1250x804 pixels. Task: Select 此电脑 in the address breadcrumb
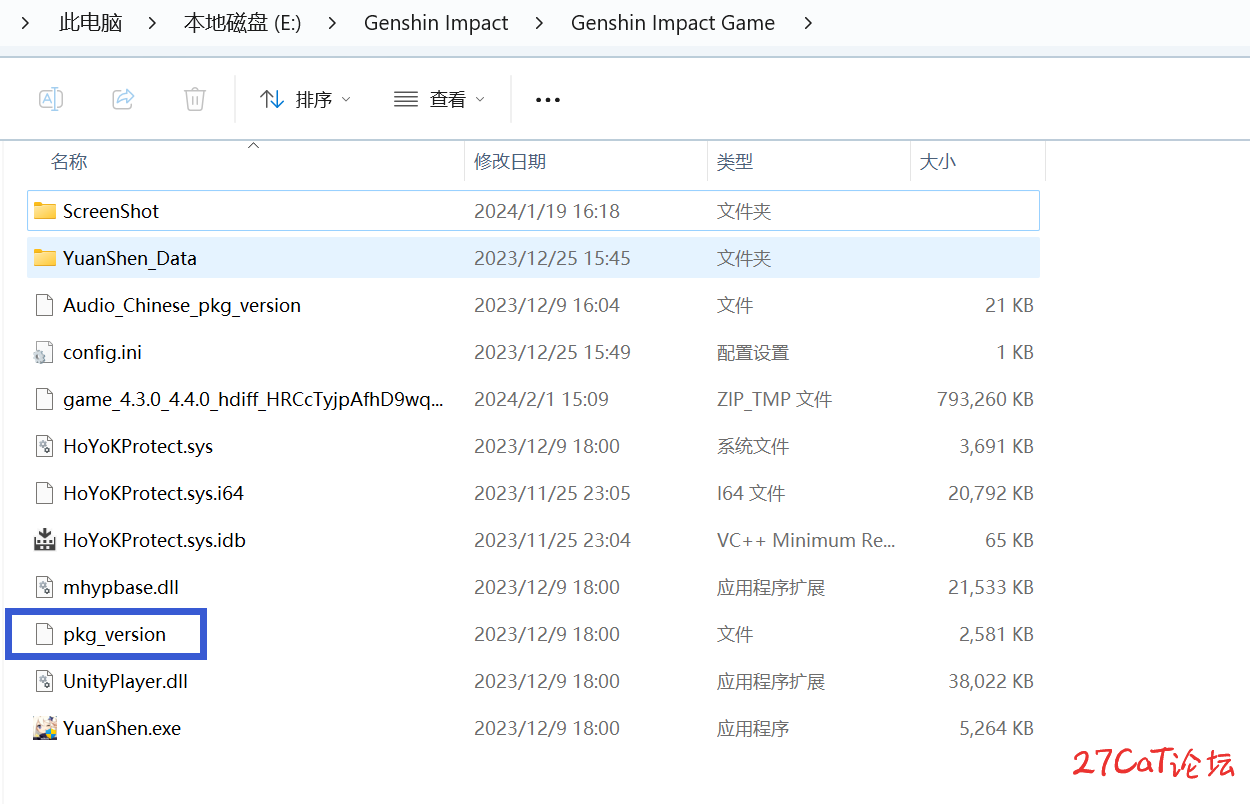91,22
